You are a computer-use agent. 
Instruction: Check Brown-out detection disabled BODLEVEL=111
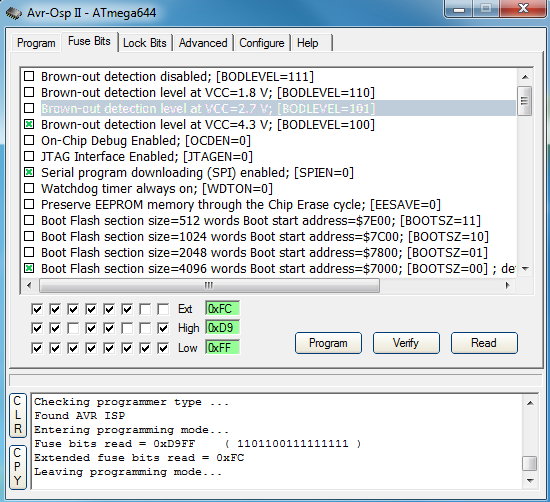coord(29,76)
